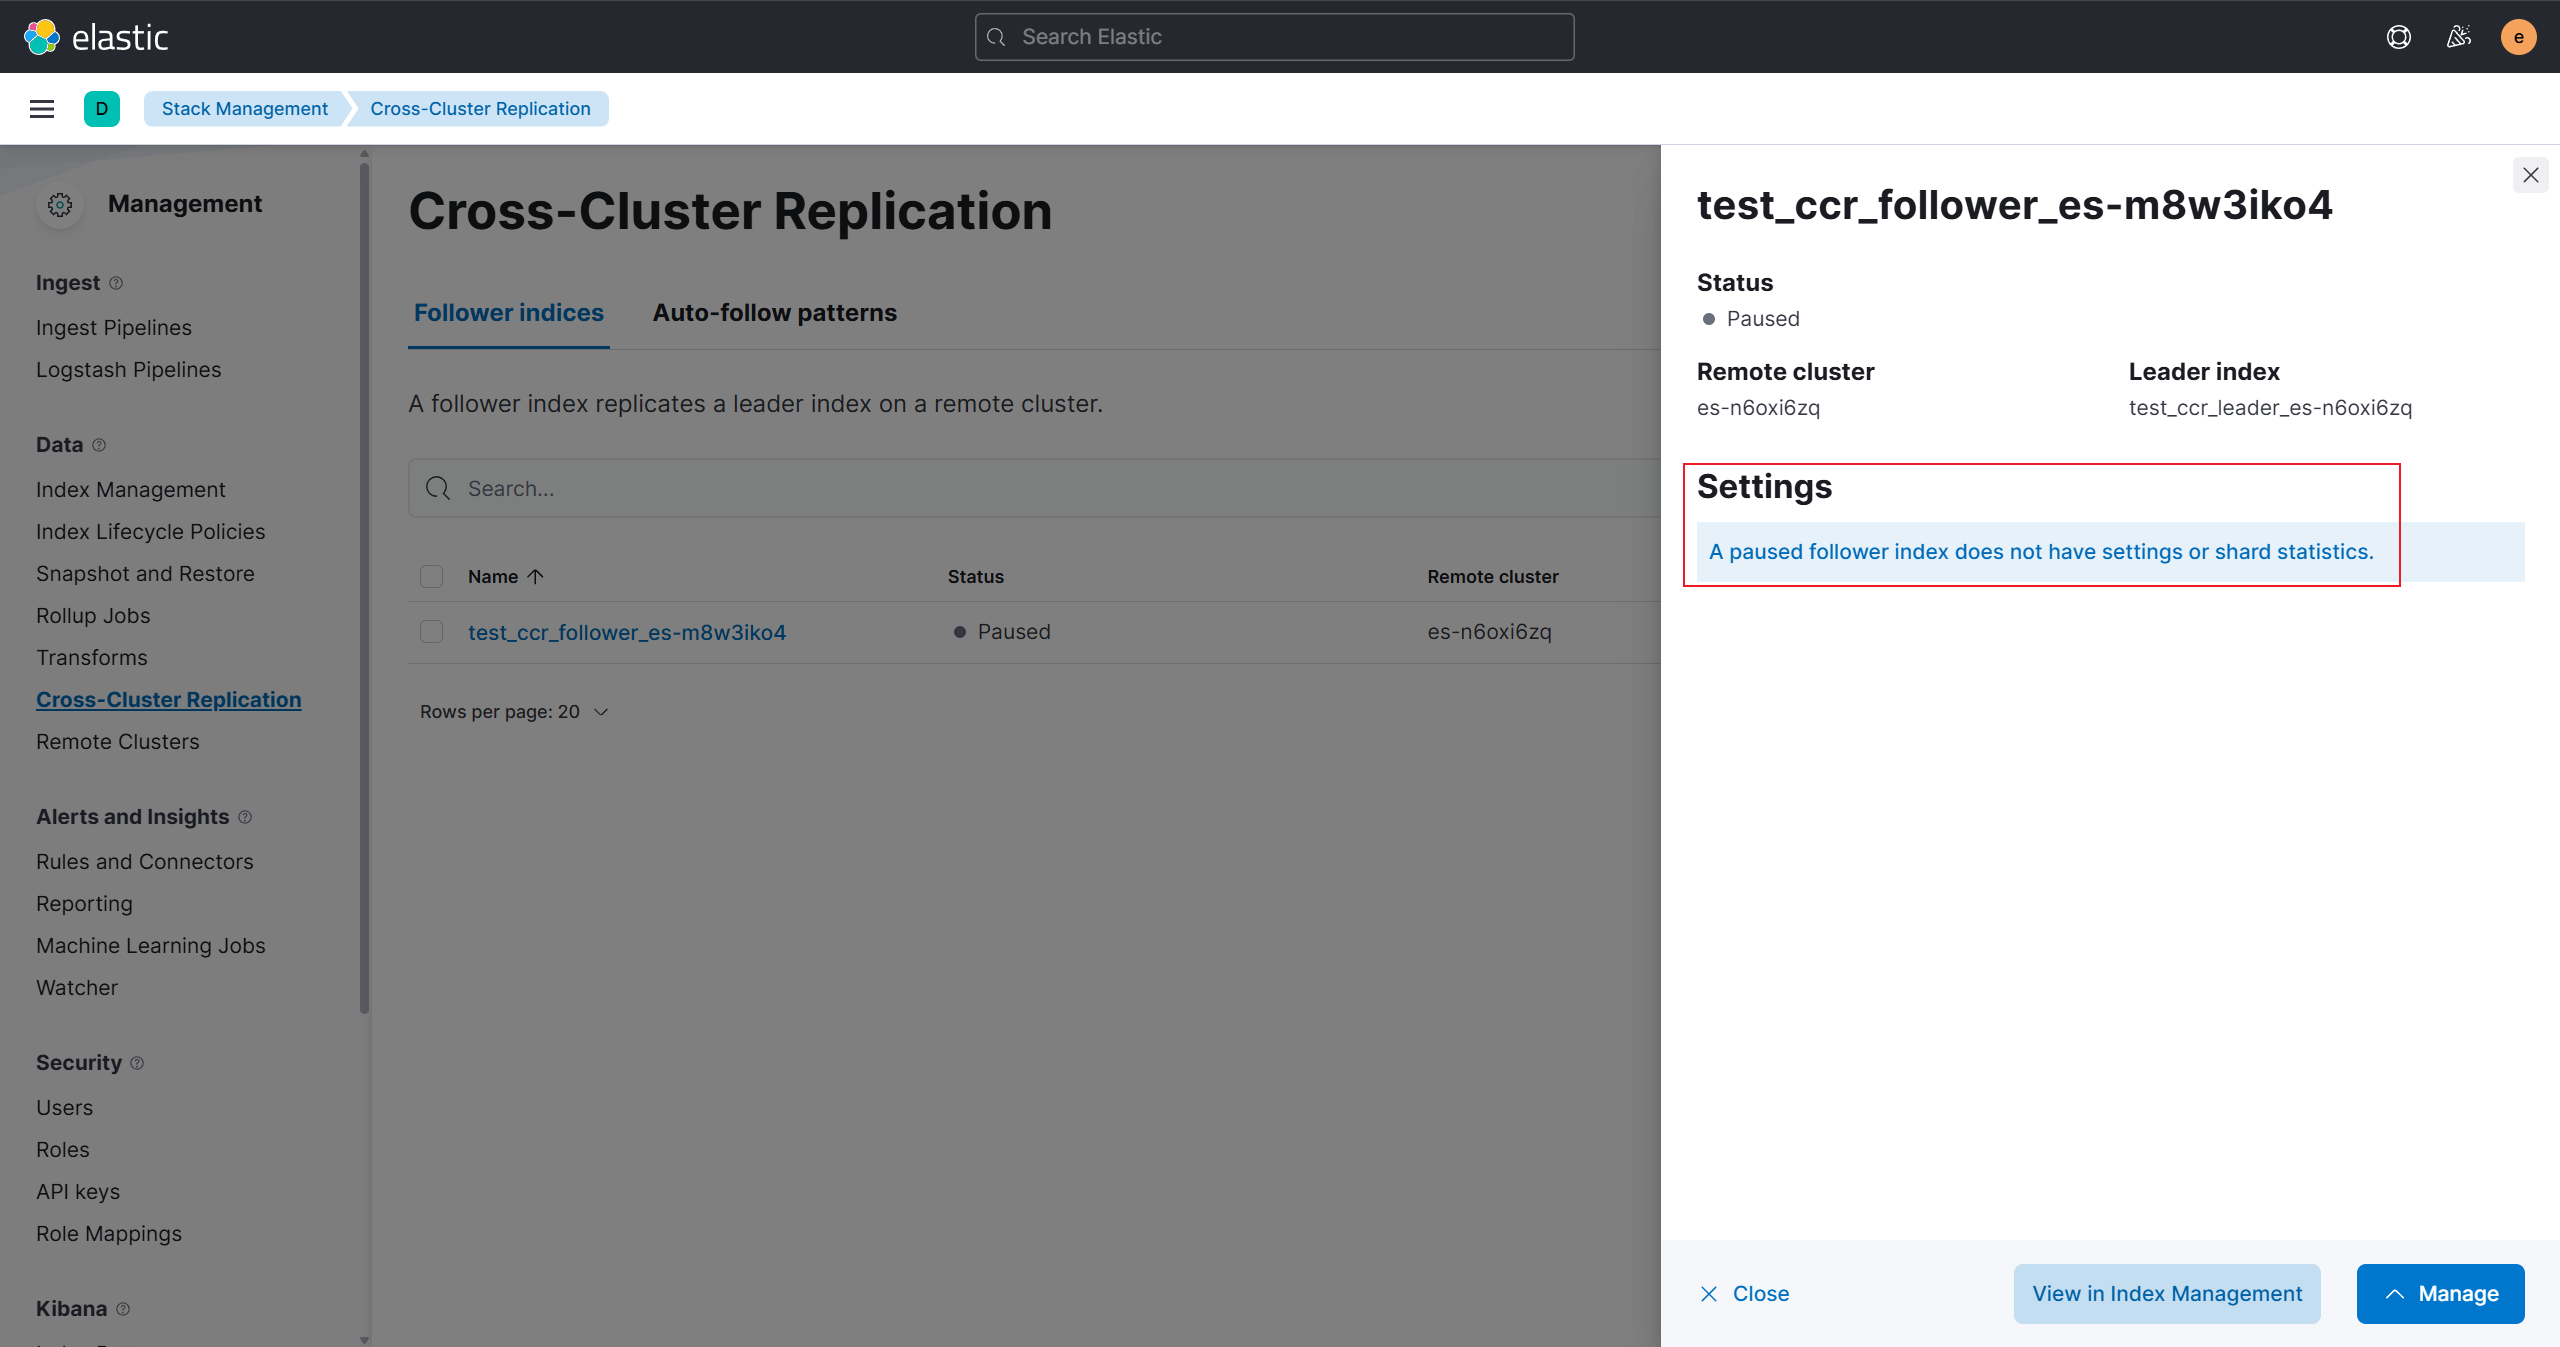Select the Follower indices tab
Screen dimensions: 2560x1347
coord(508,313)
